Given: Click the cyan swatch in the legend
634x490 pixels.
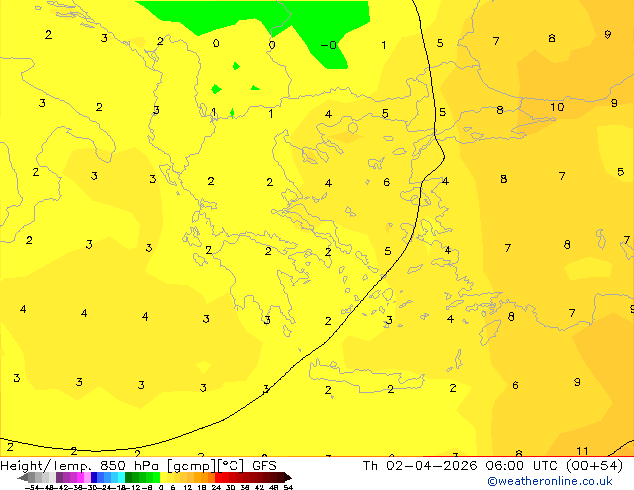Looking at the screenshot, I should pyautogui.click(x=121, y=478).
